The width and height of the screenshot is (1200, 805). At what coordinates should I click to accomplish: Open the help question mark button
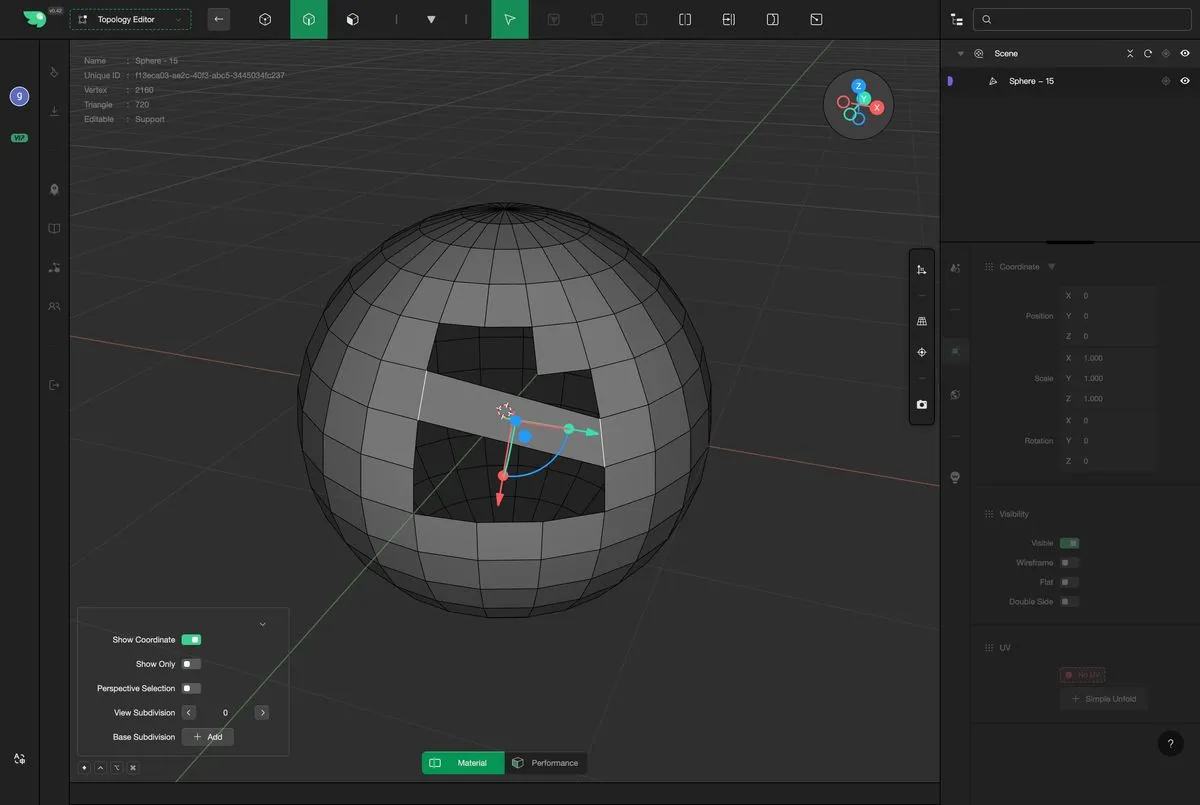(x=1170, y=744)
